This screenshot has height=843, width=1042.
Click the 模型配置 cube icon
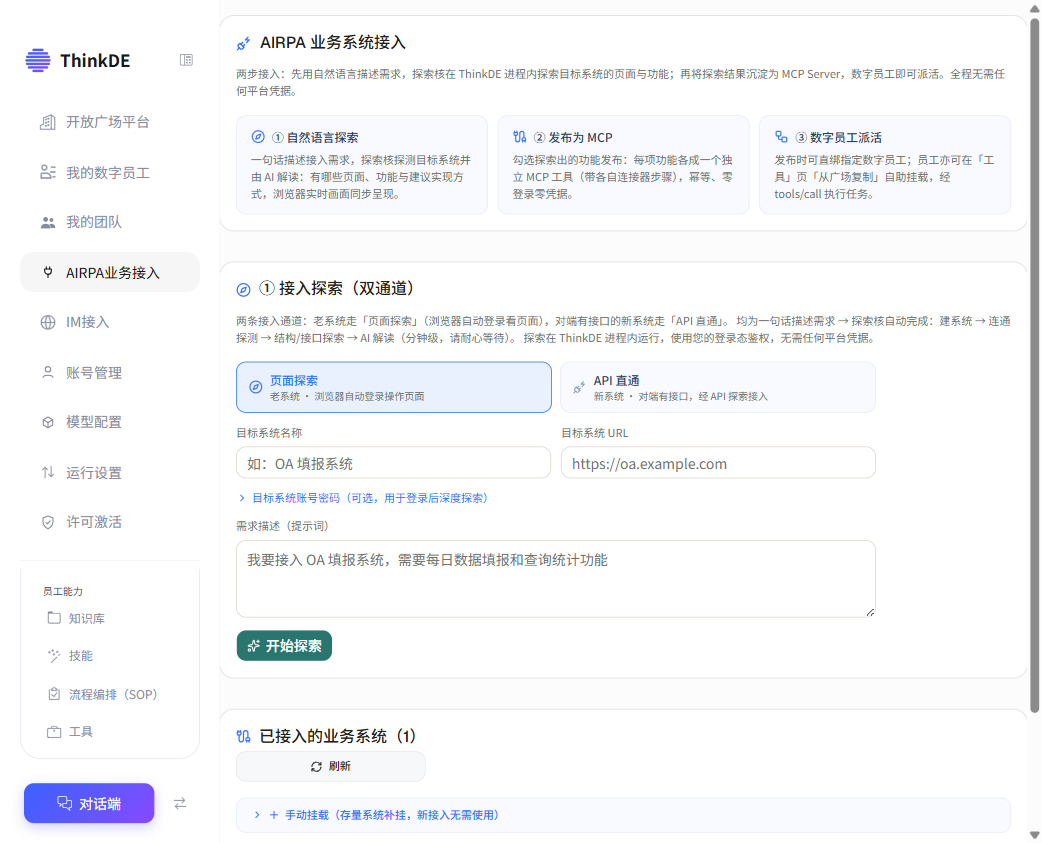[48, 422]
